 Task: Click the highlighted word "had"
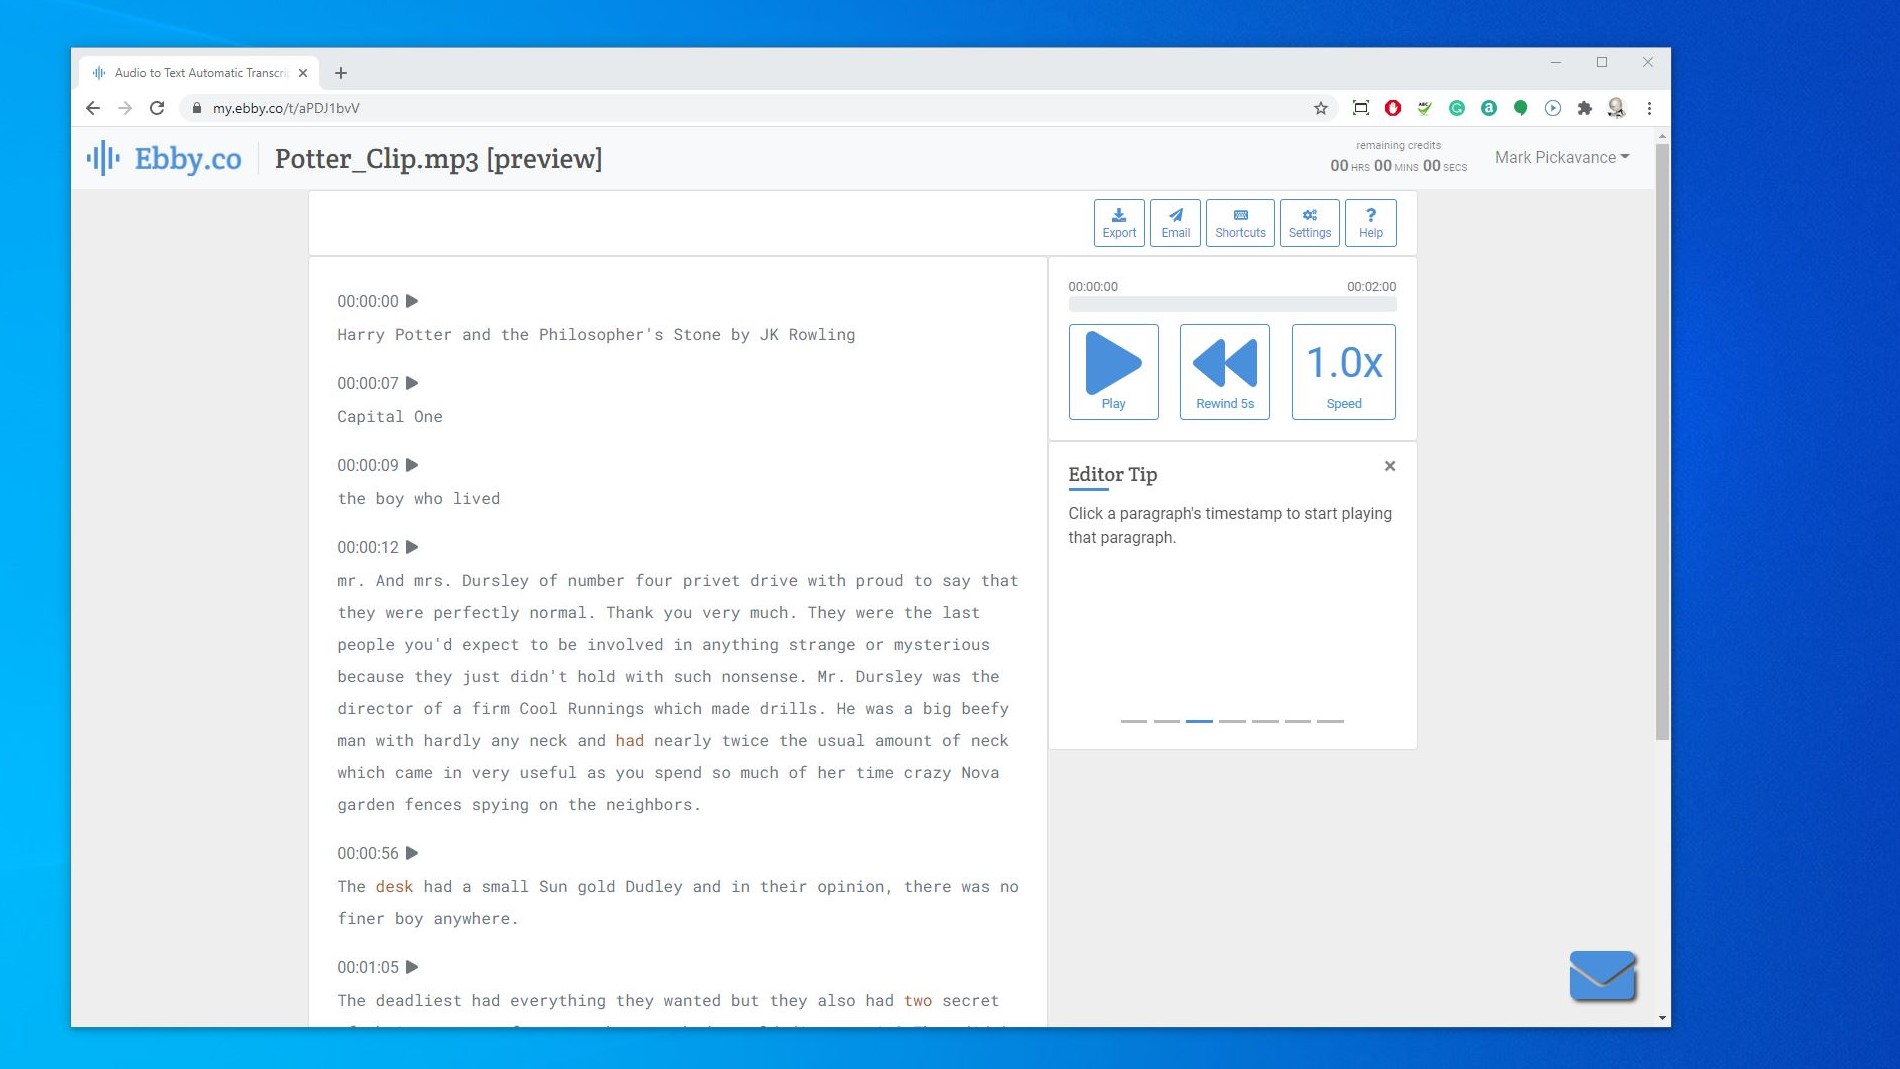point(629,741)
